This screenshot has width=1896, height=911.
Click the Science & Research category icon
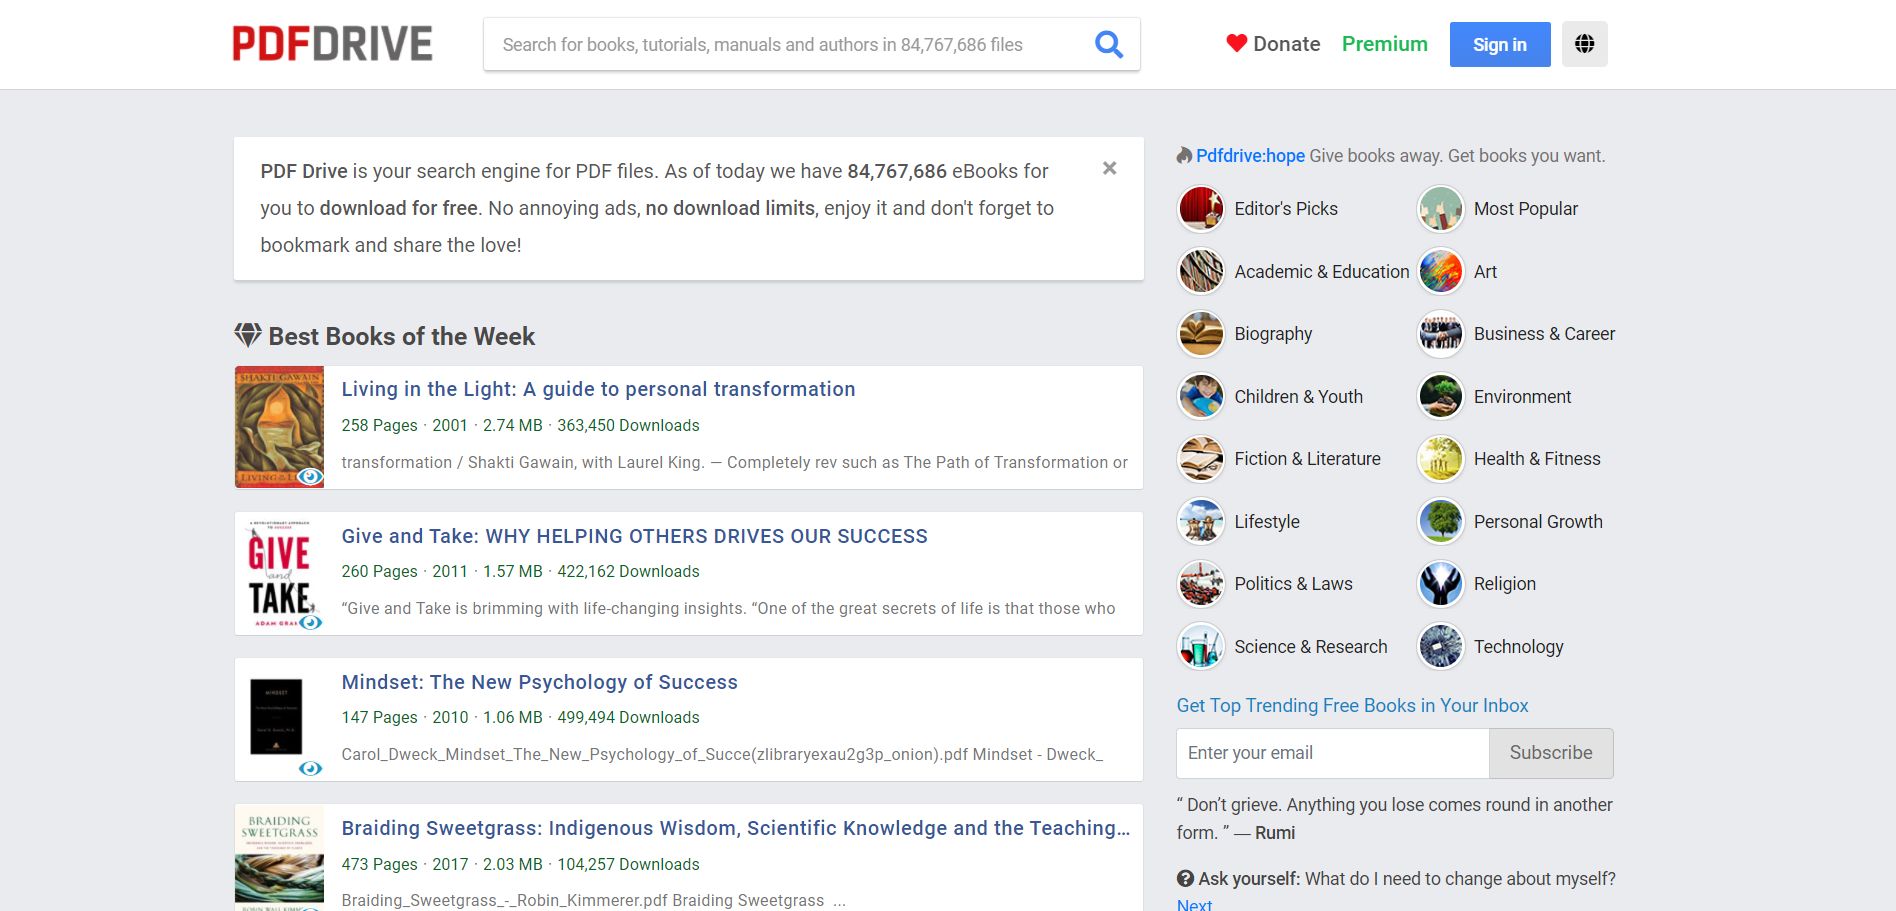[x=1201, y=647]
